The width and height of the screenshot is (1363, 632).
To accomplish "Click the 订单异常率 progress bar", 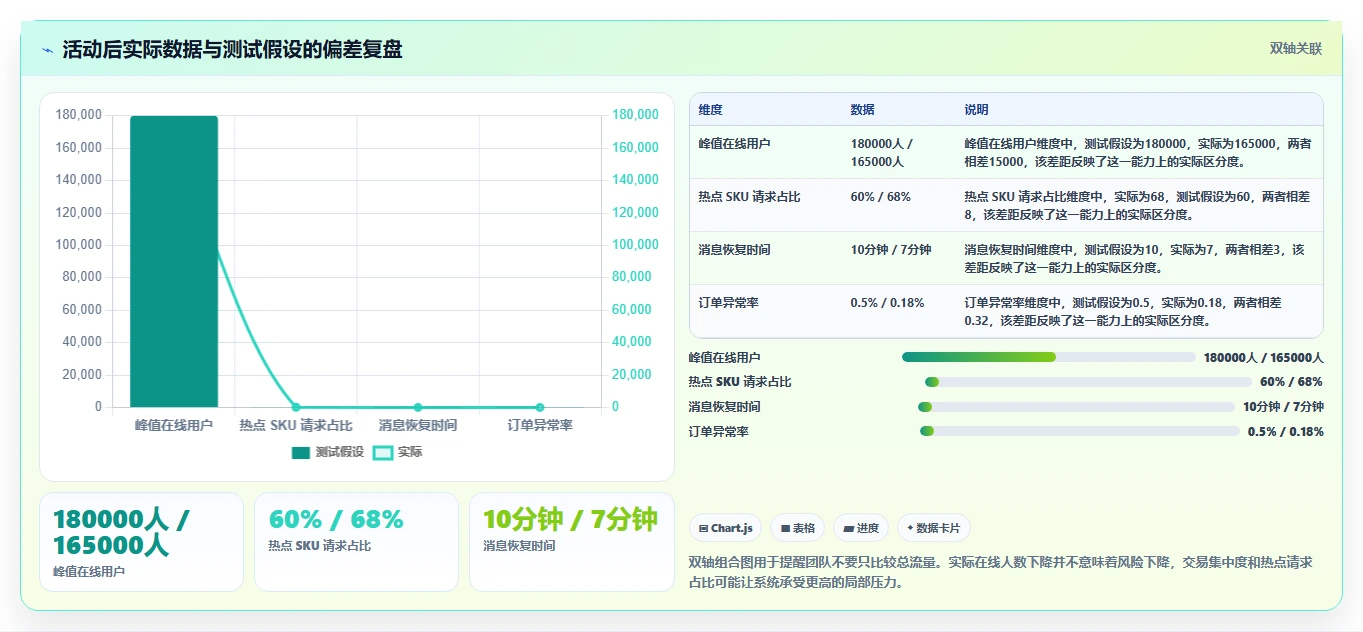I will coord(1079,432).
